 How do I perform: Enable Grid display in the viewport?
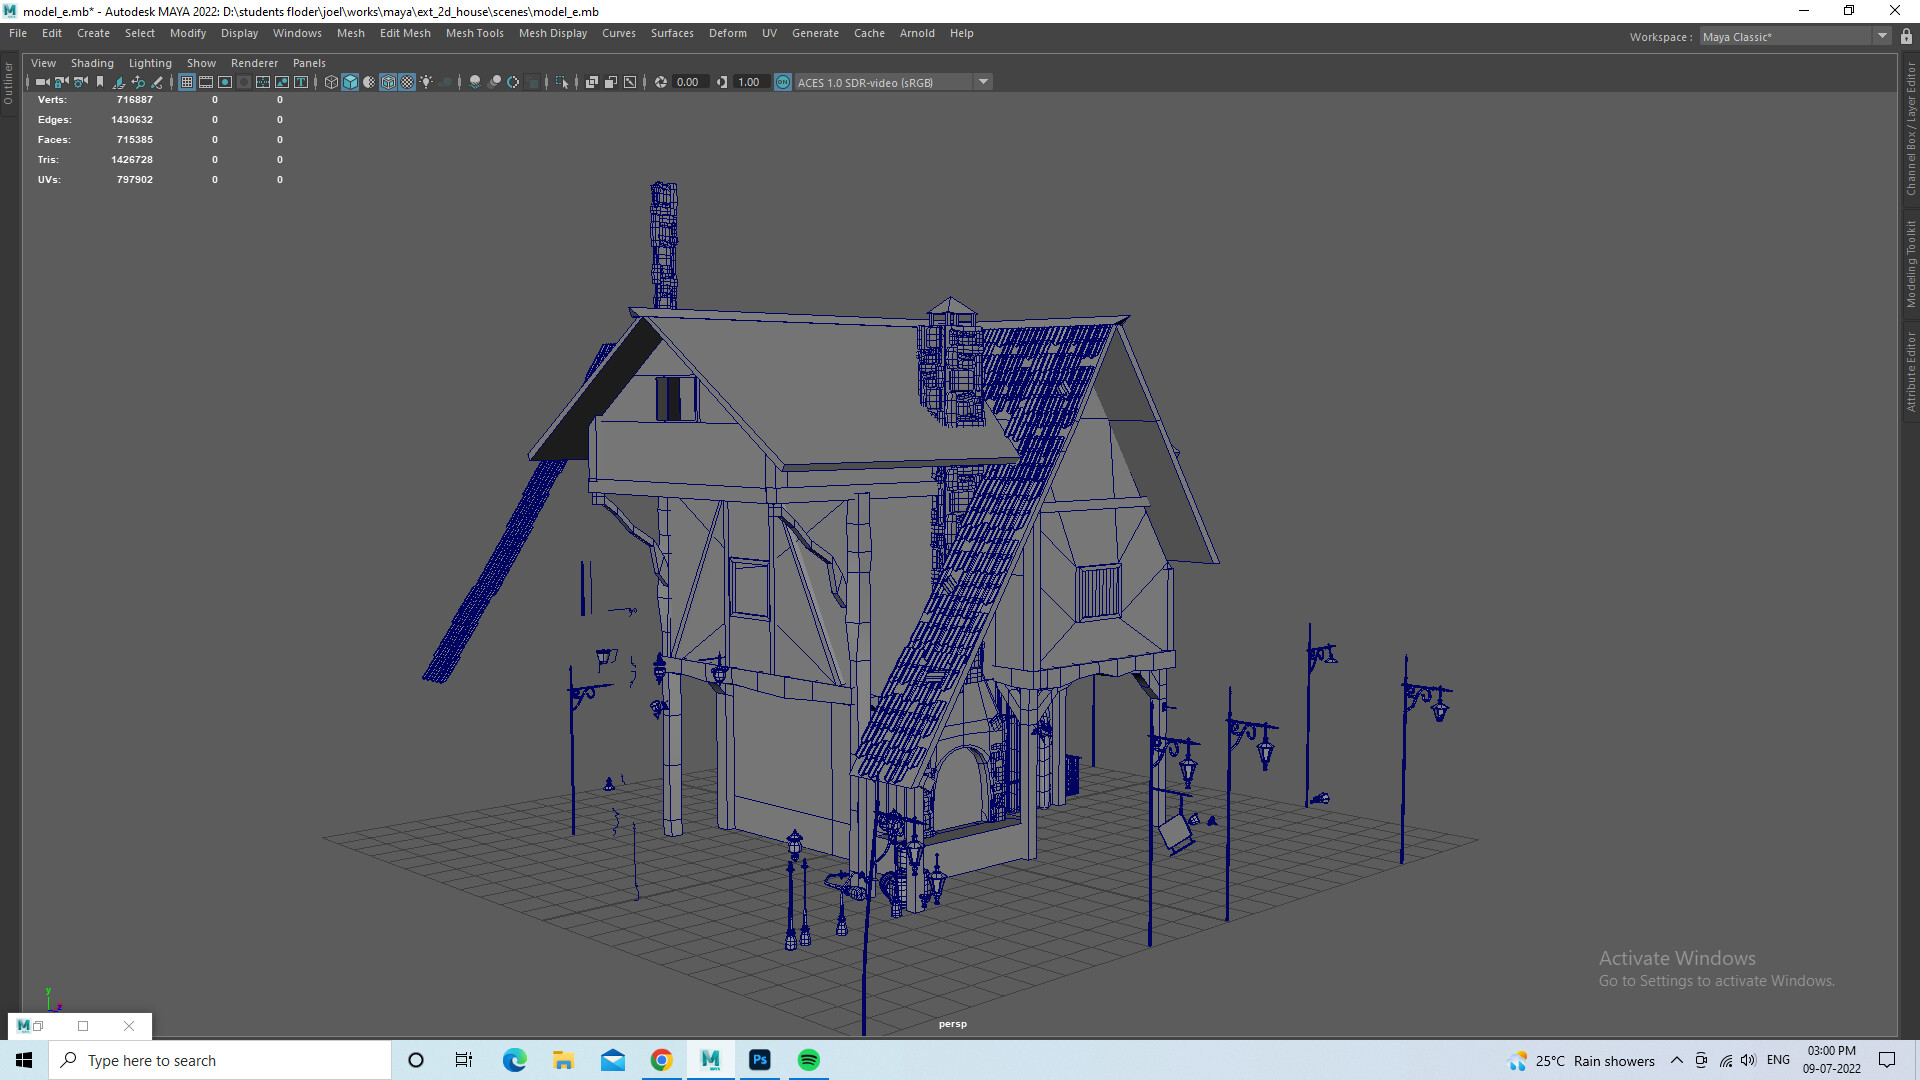[187, 82]
